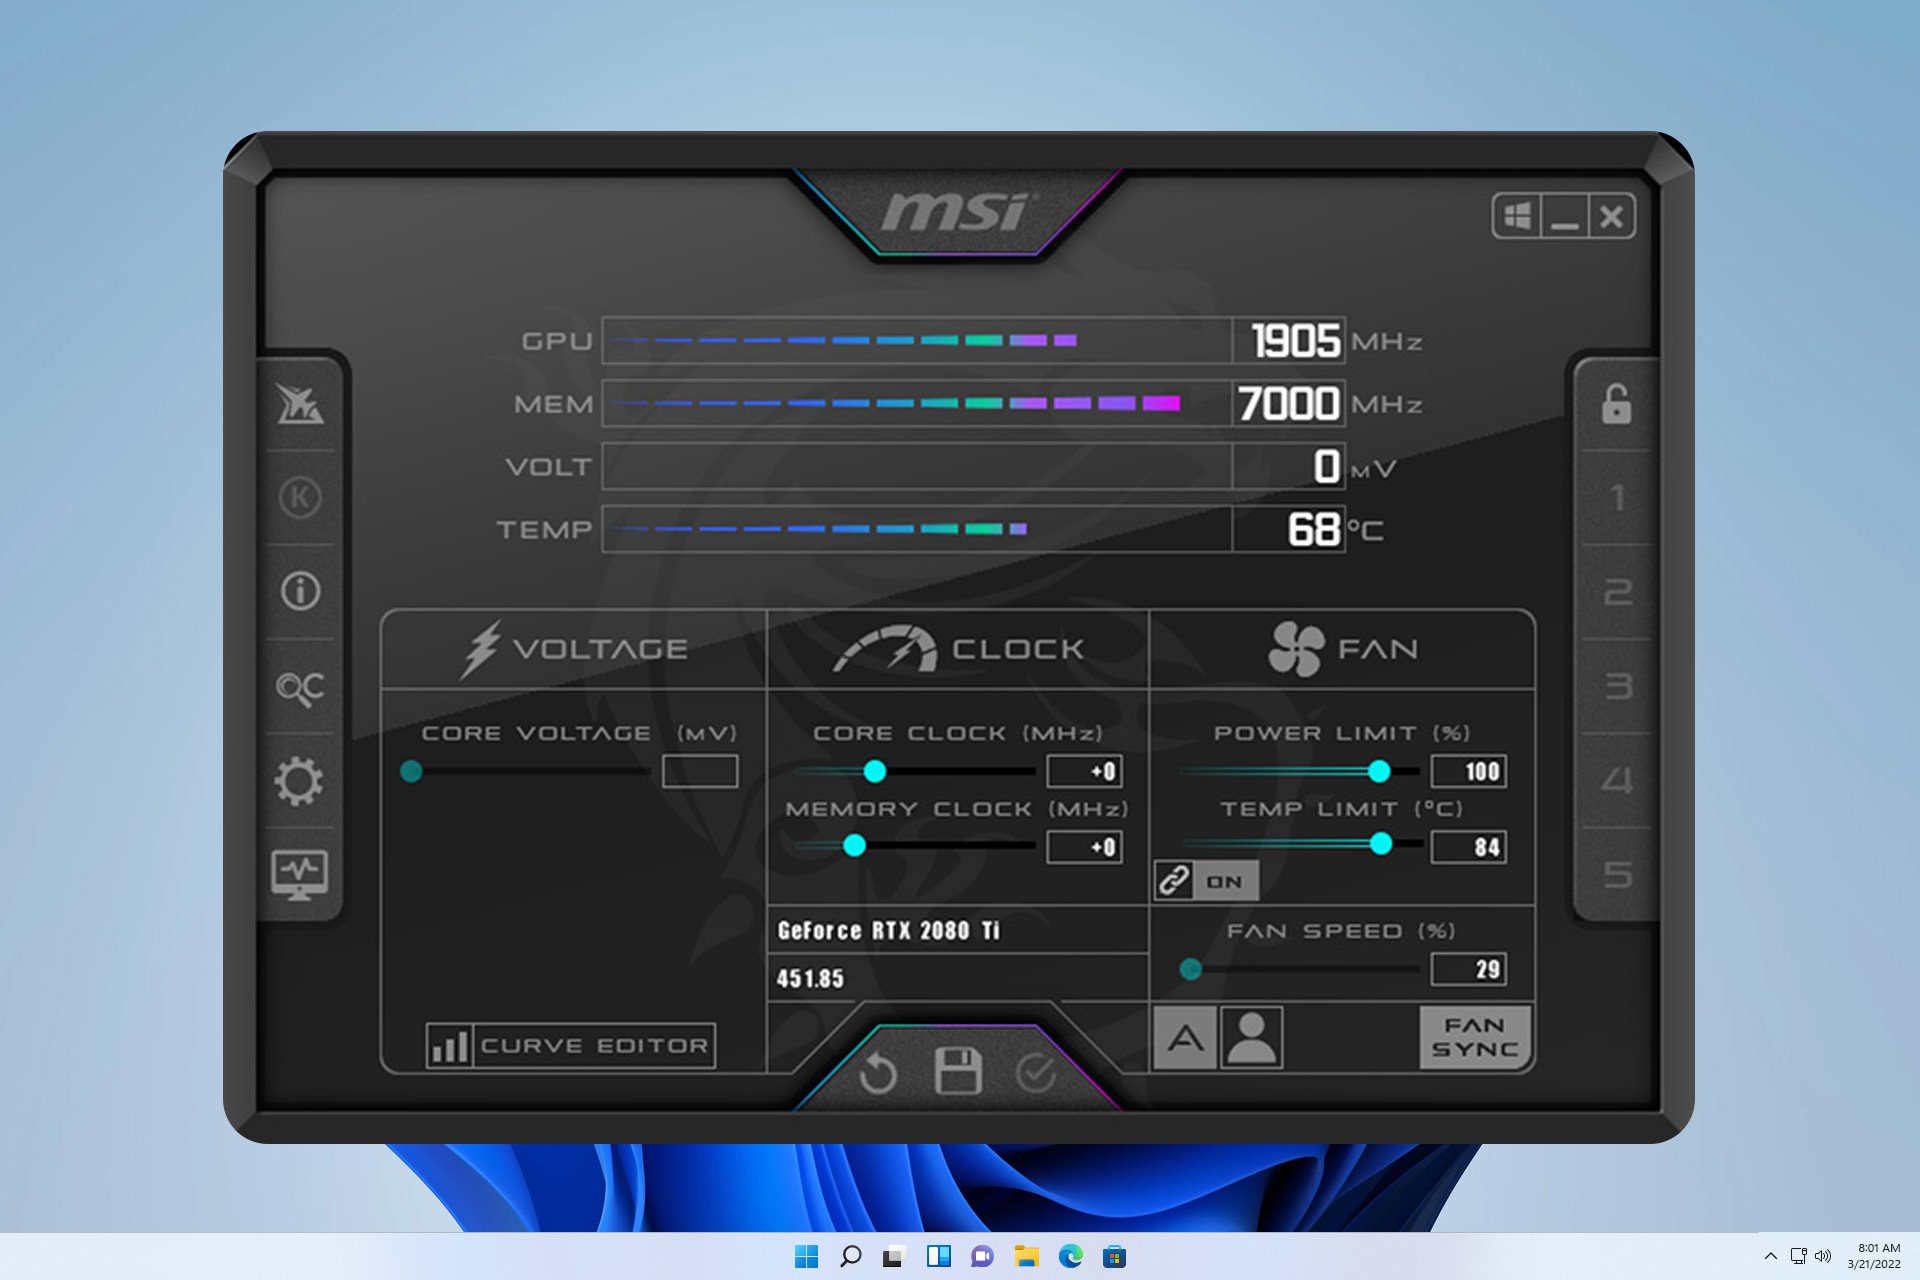Image resolution: width=1920 pixels, height=1280 pixels.
Task: Click the Core Voltage slider handle
Action: [x=411, y=771]
